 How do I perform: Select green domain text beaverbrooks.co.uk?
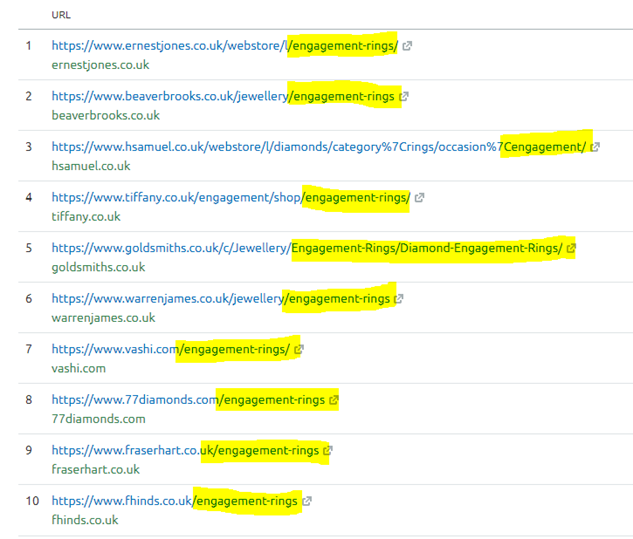click(x=106, y=115)
